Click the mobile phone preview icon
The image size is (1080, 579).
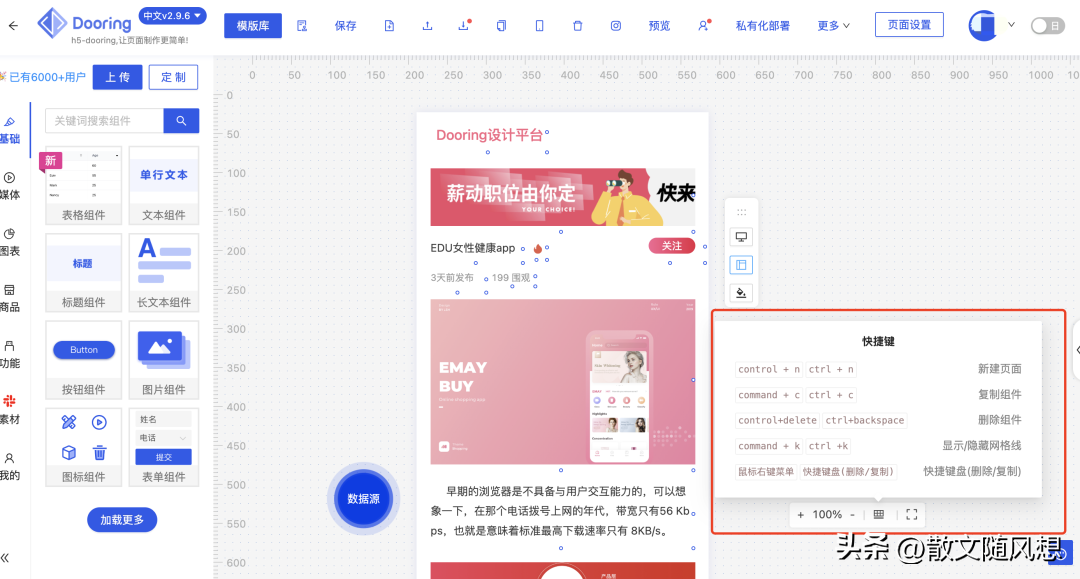(539, 25)
